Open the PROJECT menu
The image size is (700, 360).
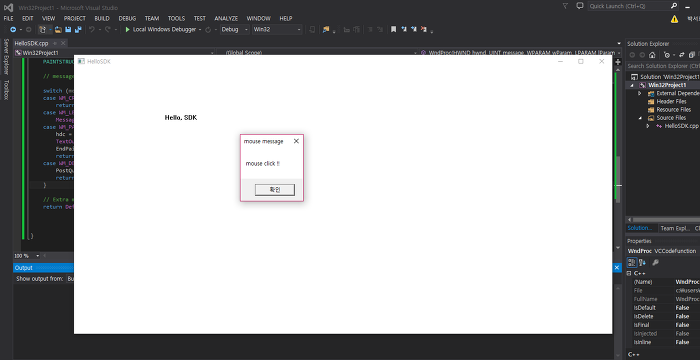pyautogui.click(x=75, y=18)
